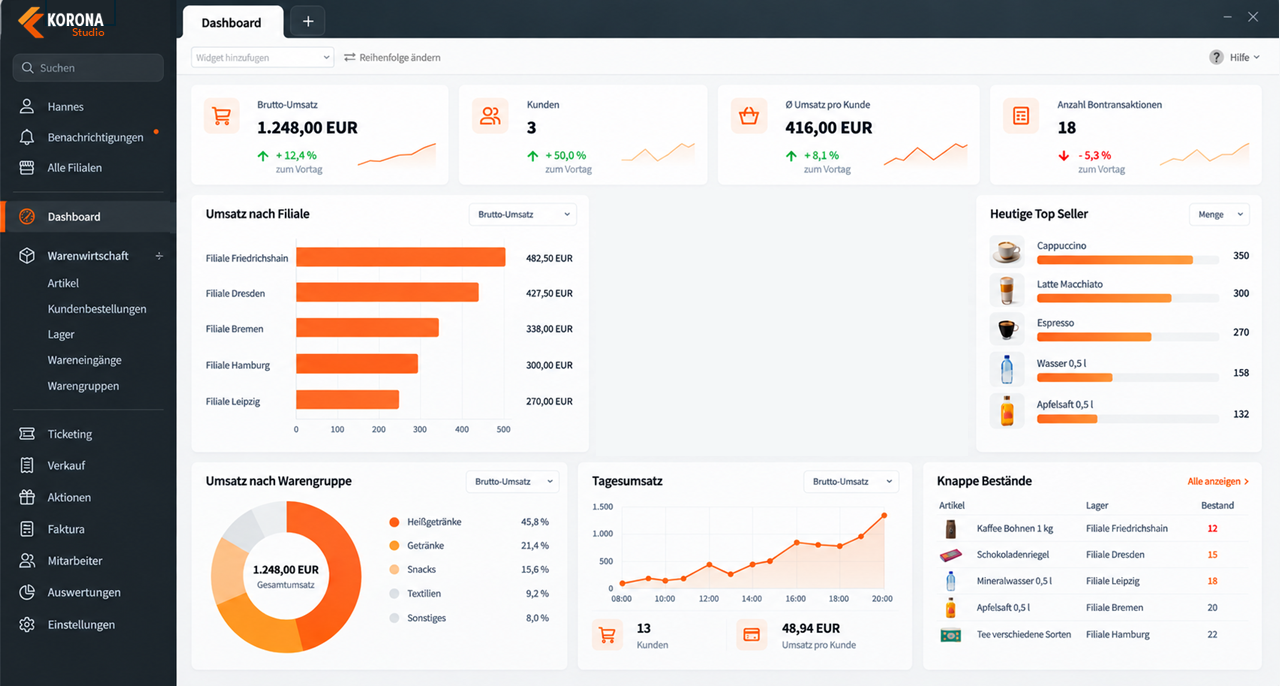Click the Hannes user profile icon
The height and width of the screenshot is (686, 1280).
(27, 107)
